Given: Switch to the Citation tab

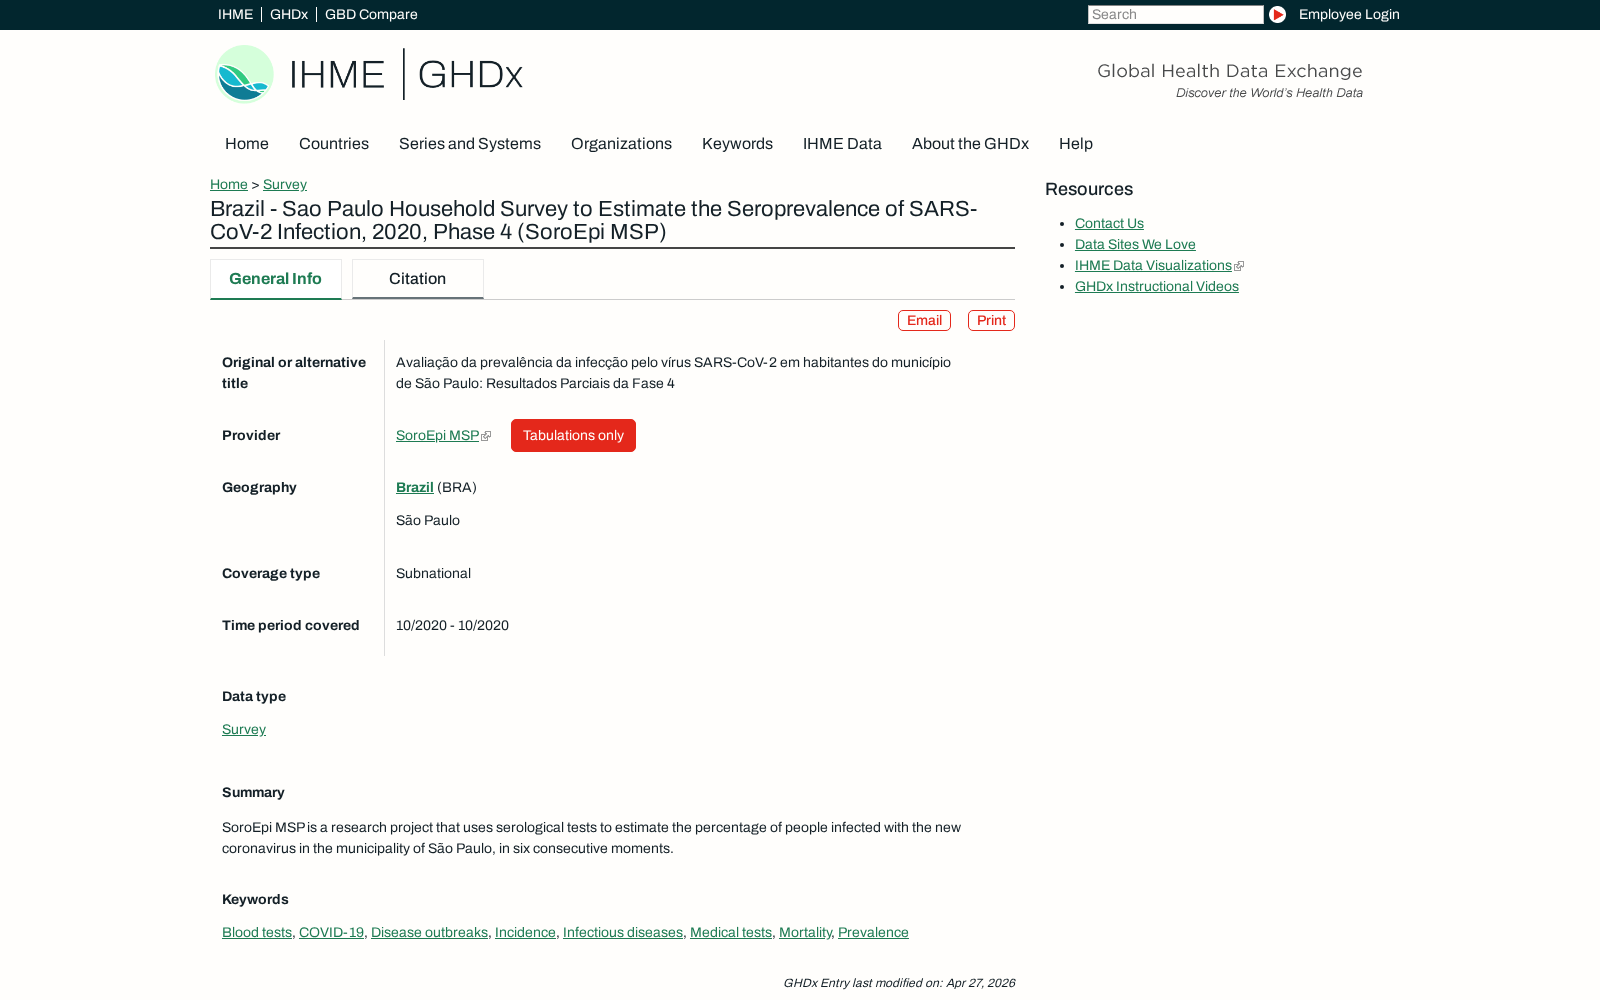Looking at the screenshot, I should click(x=418, y=279).
